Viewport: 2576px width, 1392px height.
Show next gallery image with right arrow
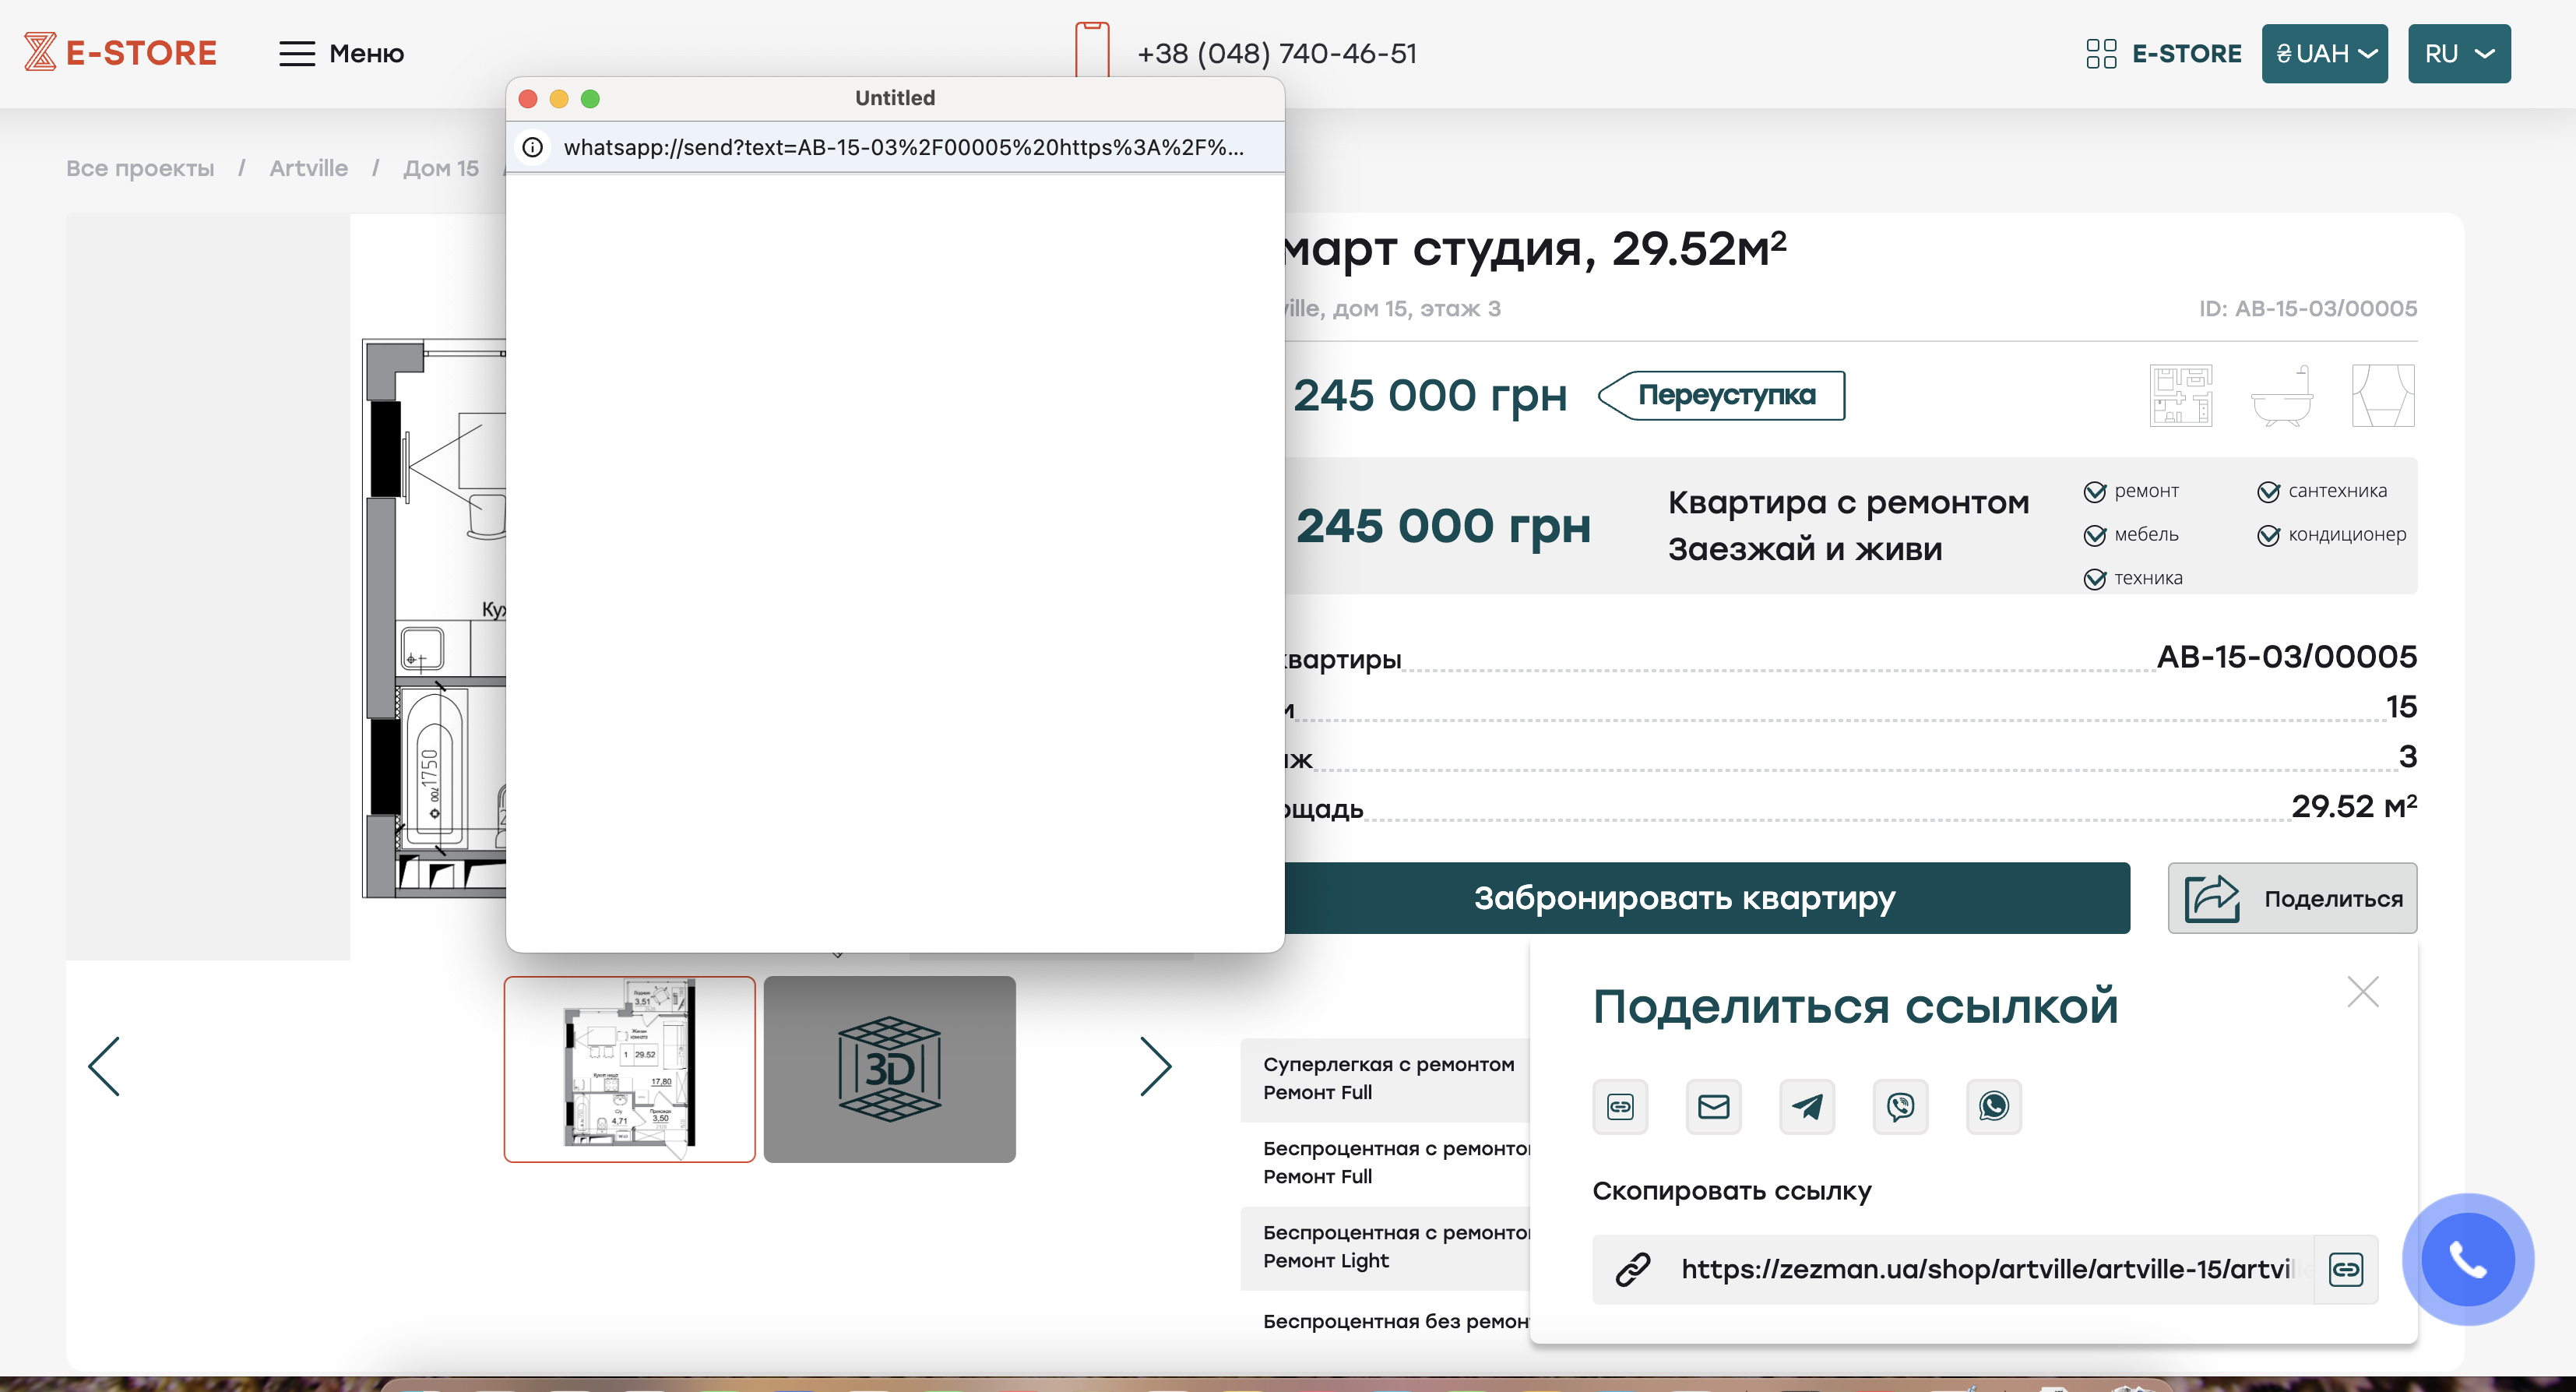pos(1155,1066)
